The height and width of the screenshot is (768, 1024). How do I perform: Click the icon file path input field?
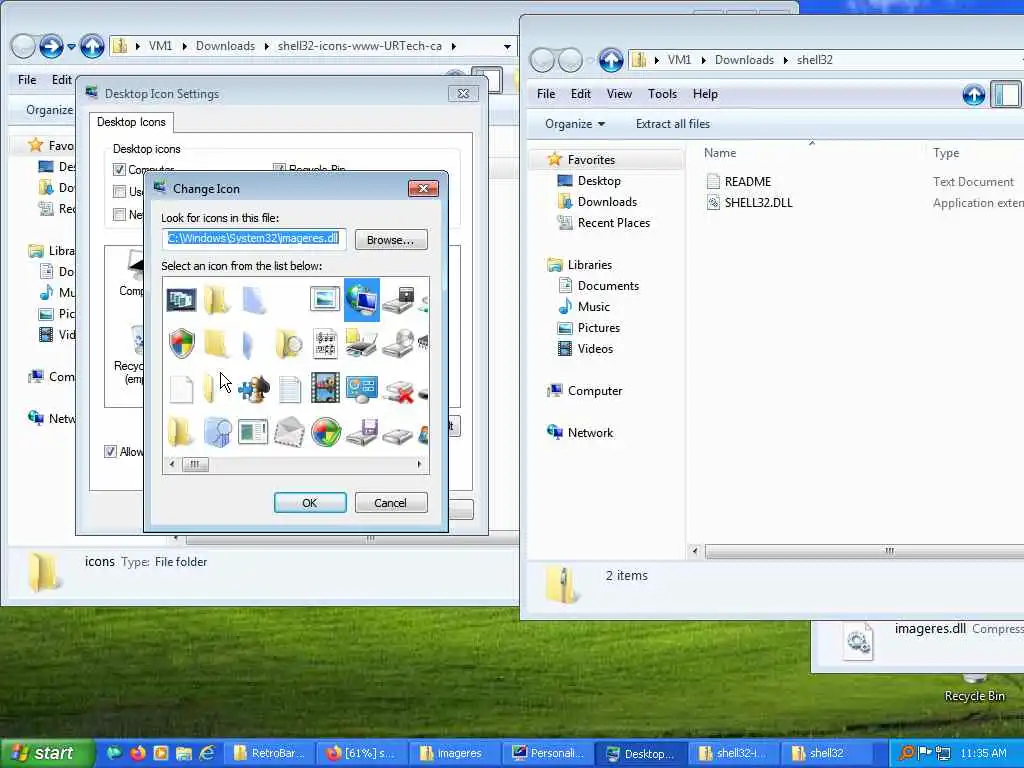pos(253,238)
